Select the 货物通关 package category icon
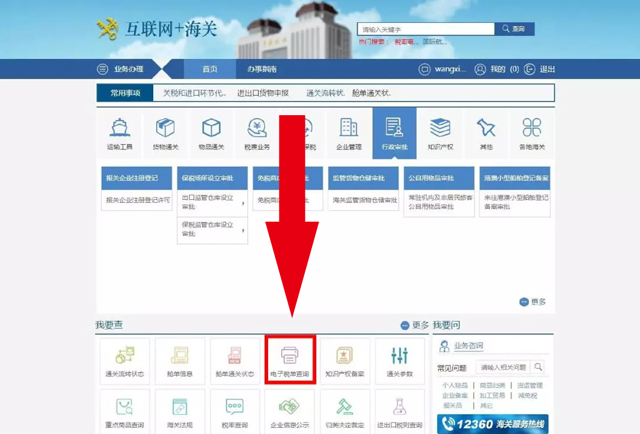This screenshot has width=640, height=434. [x=165, y=133]
